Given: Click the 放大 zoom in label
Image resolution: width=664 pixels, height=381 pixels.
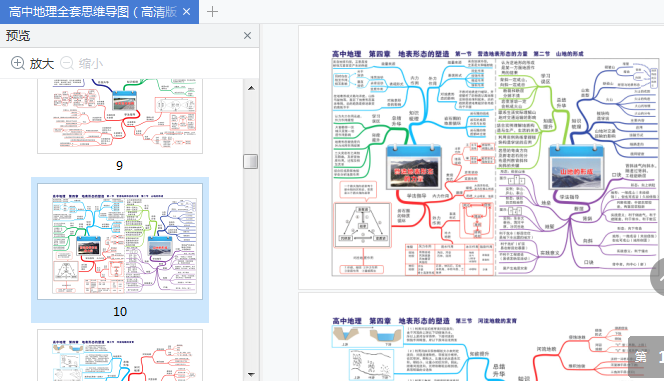Looking at the screenshot, I should click(x=42, y=64).
